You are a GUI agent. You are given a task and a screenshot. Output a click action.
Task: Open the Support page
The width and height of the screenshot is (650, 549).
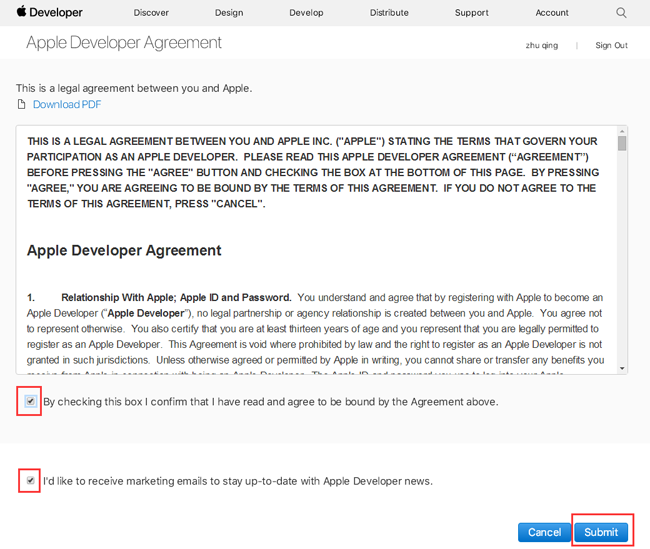coord(472,13)
